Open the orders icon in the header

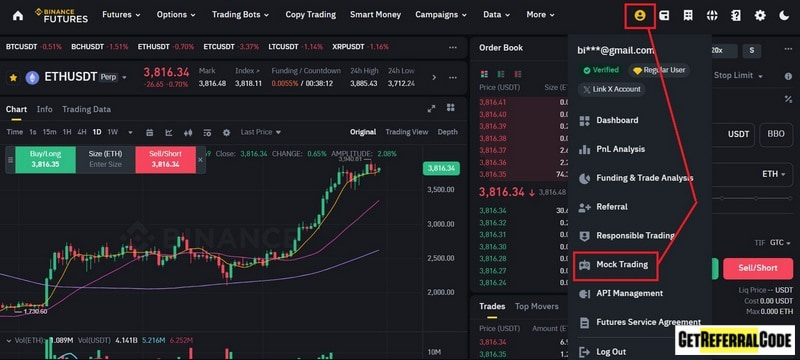coord(688,15)
